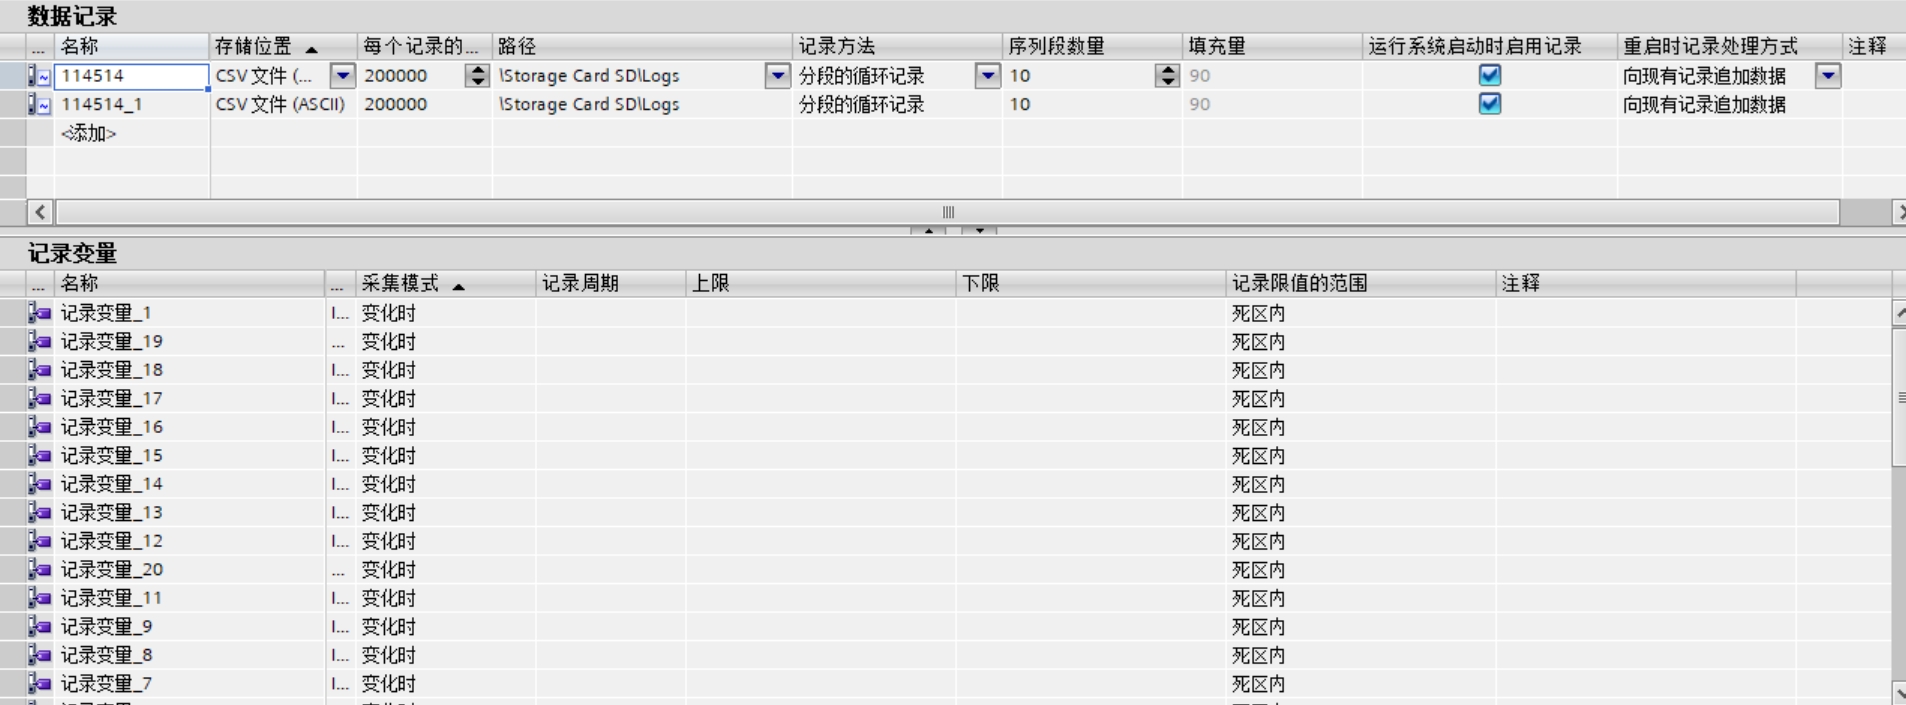Click the 序列段数量 spinner for 114514

(1166, 75)
